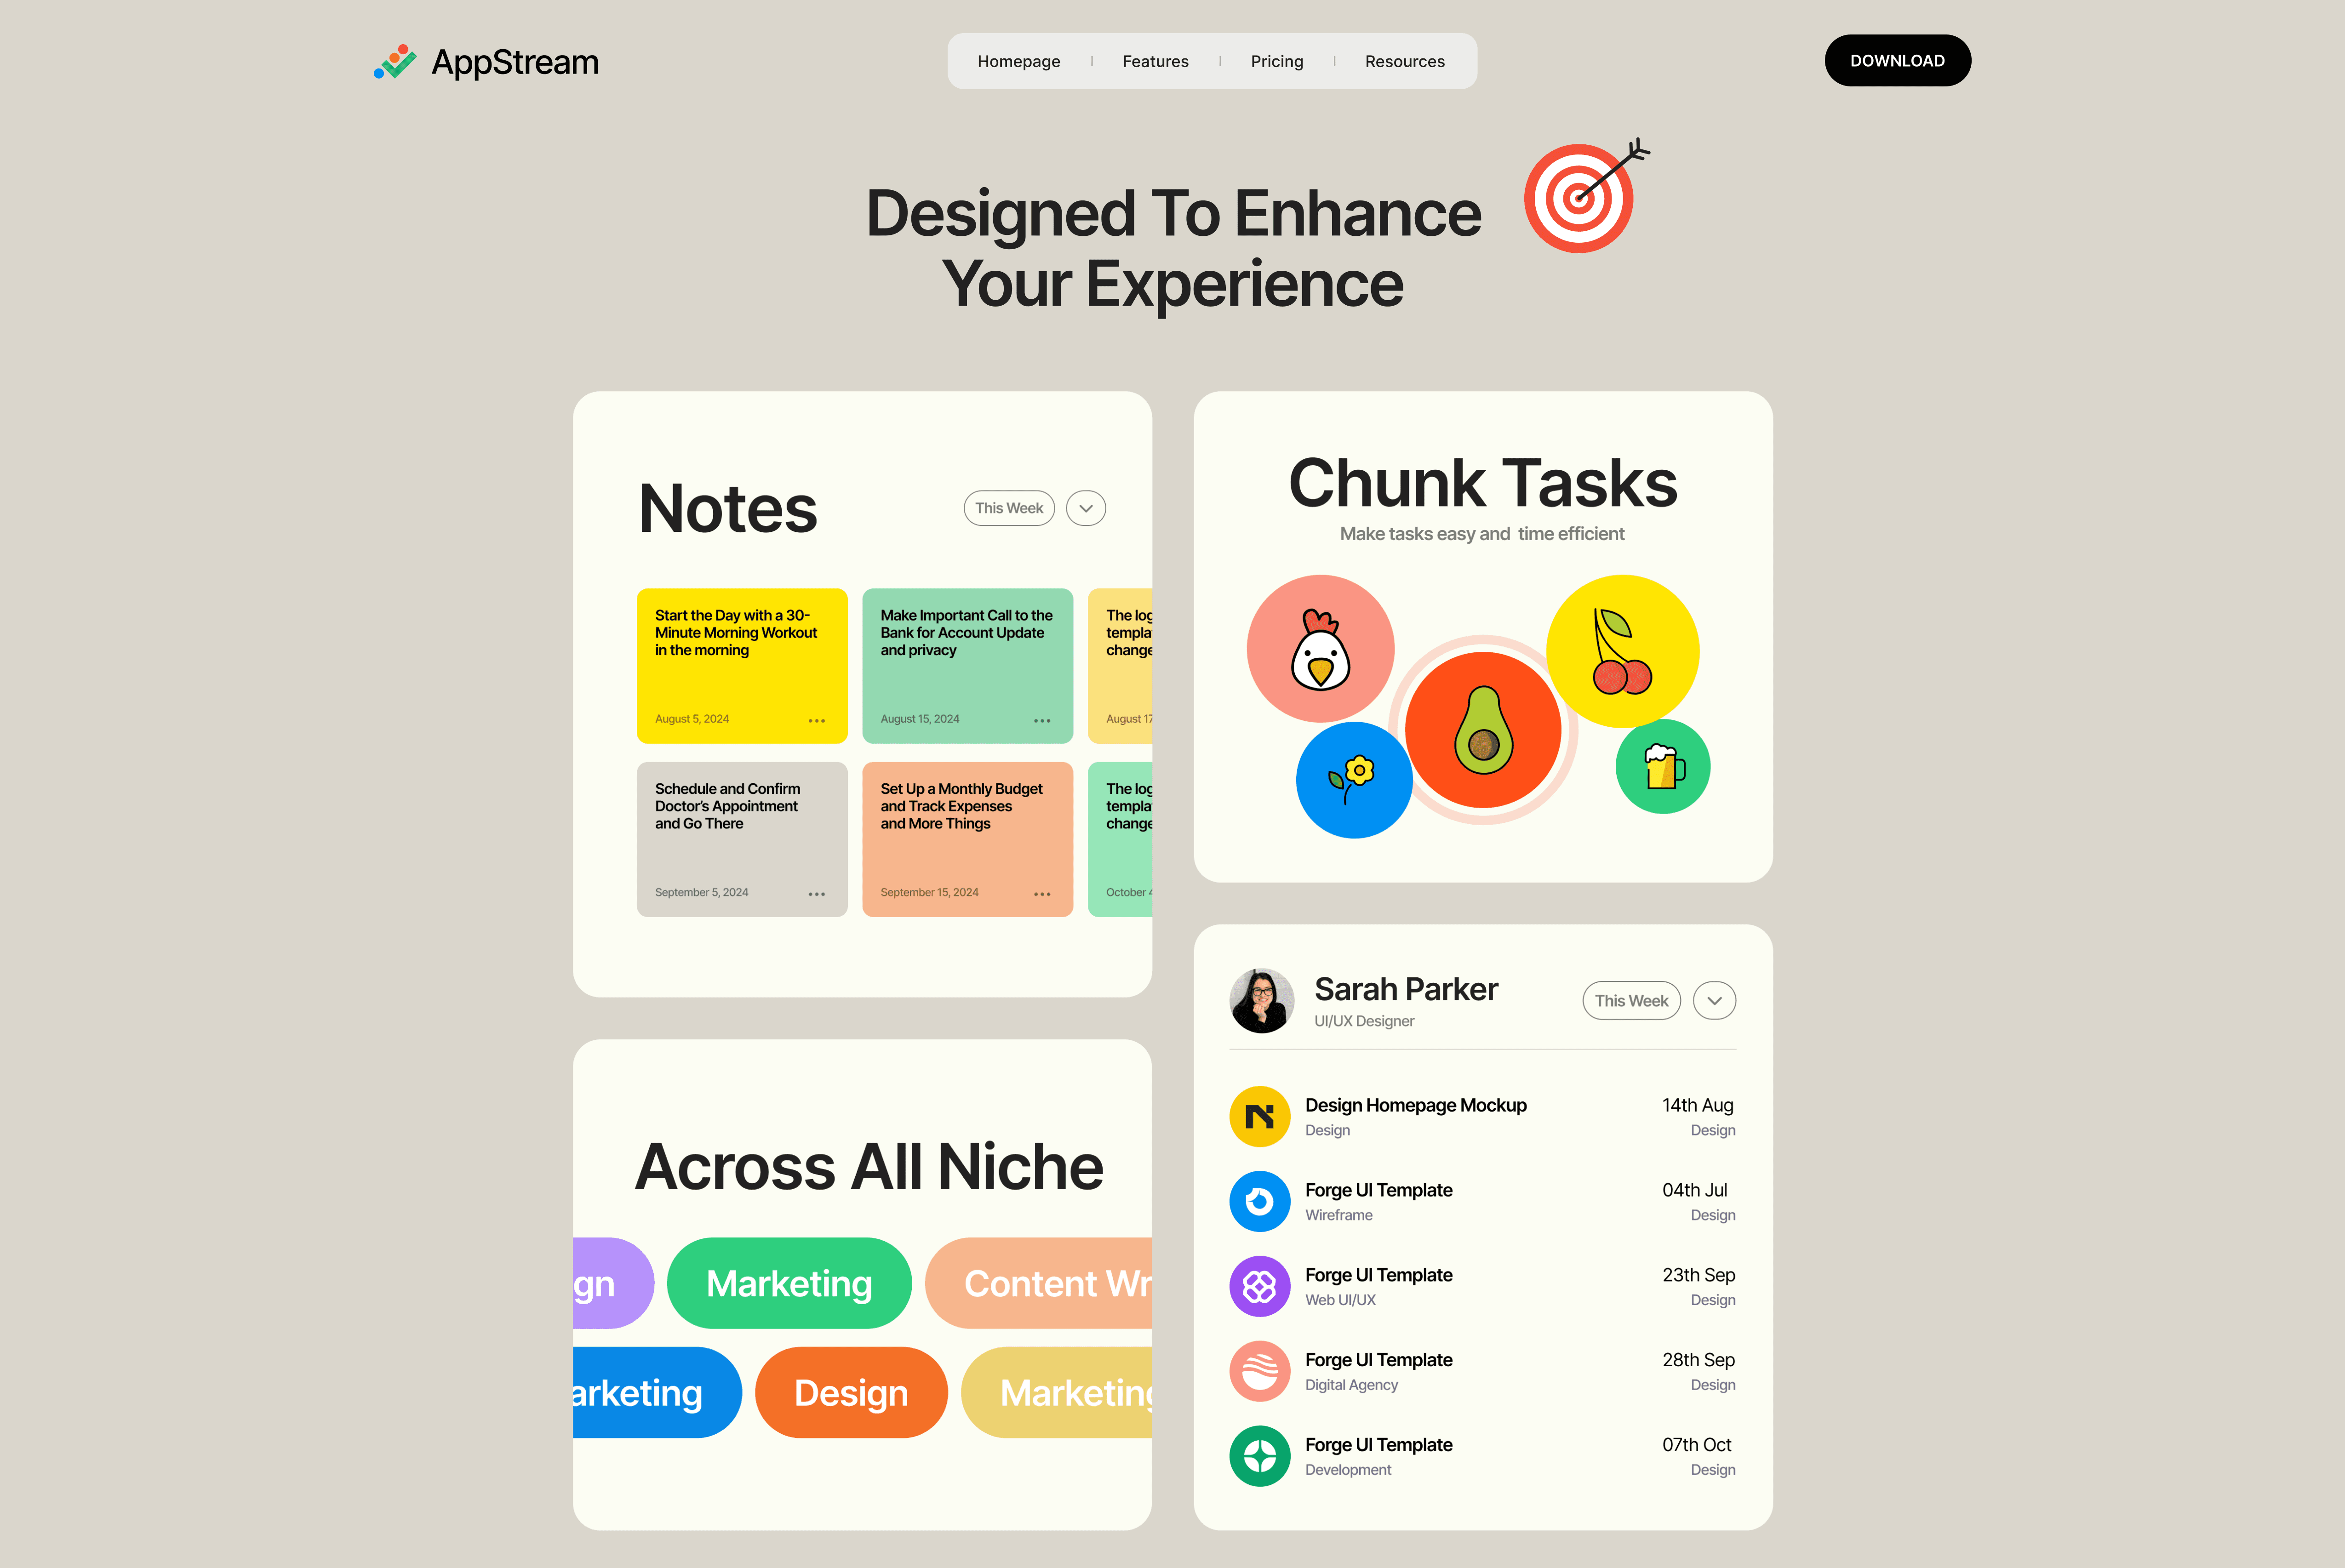The height and width of the screenshot is (1568, 2345).
Task: Click the Download button
Action: (1897, 60)
